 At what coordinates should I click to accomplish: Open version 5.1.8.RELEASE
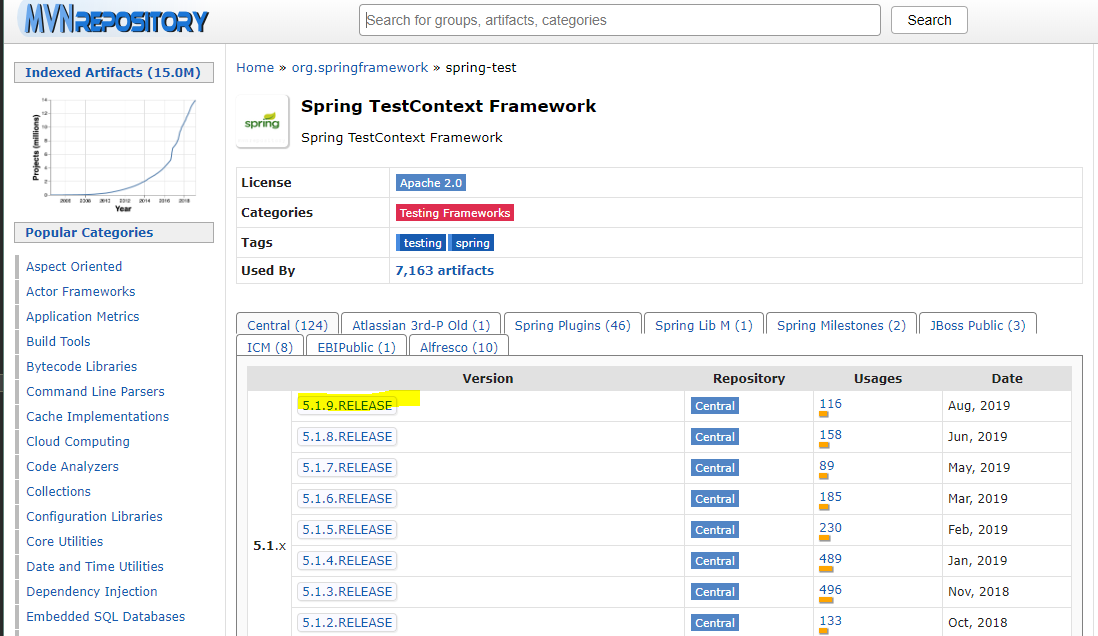[x=347, y=436]
